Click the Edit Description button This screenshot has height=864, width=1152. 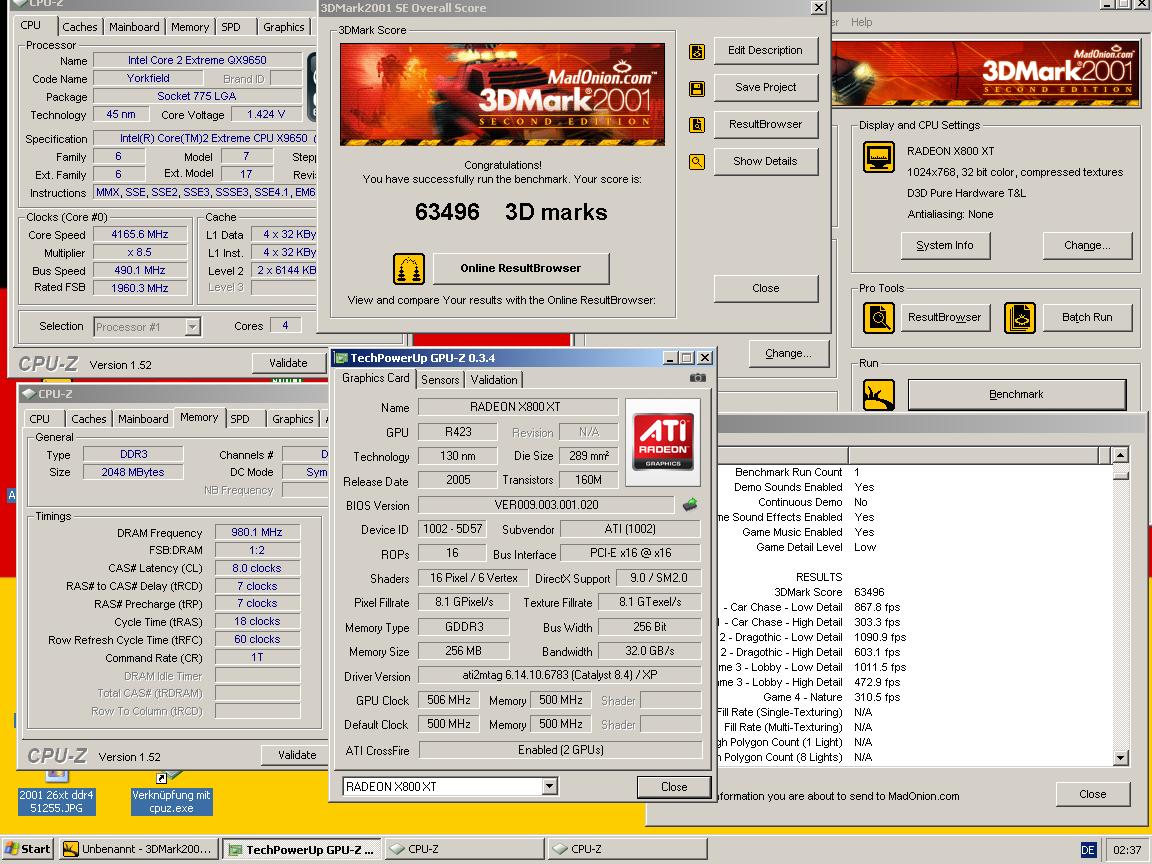coord(766,51)
